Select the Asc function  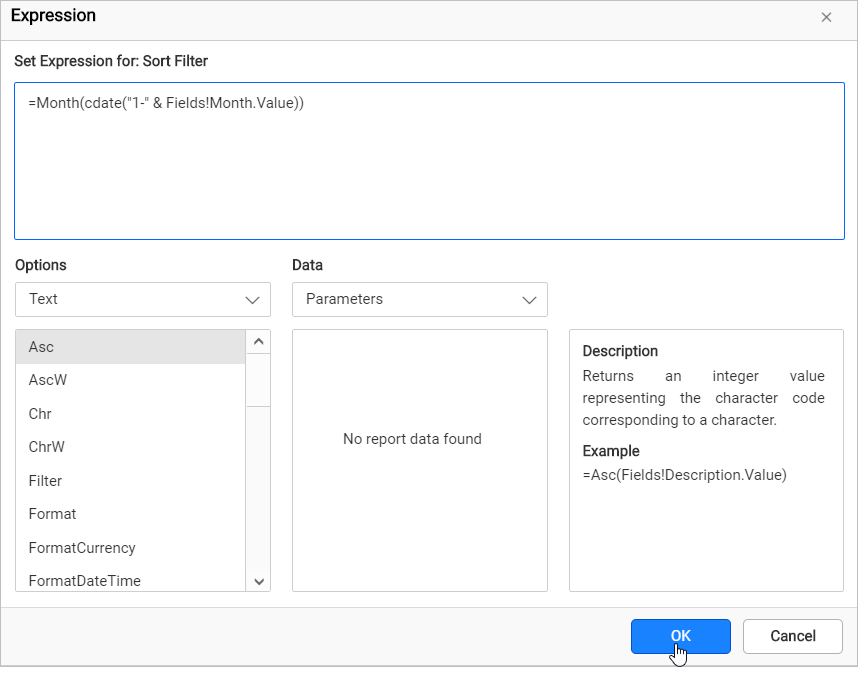[x=130, y=347]
